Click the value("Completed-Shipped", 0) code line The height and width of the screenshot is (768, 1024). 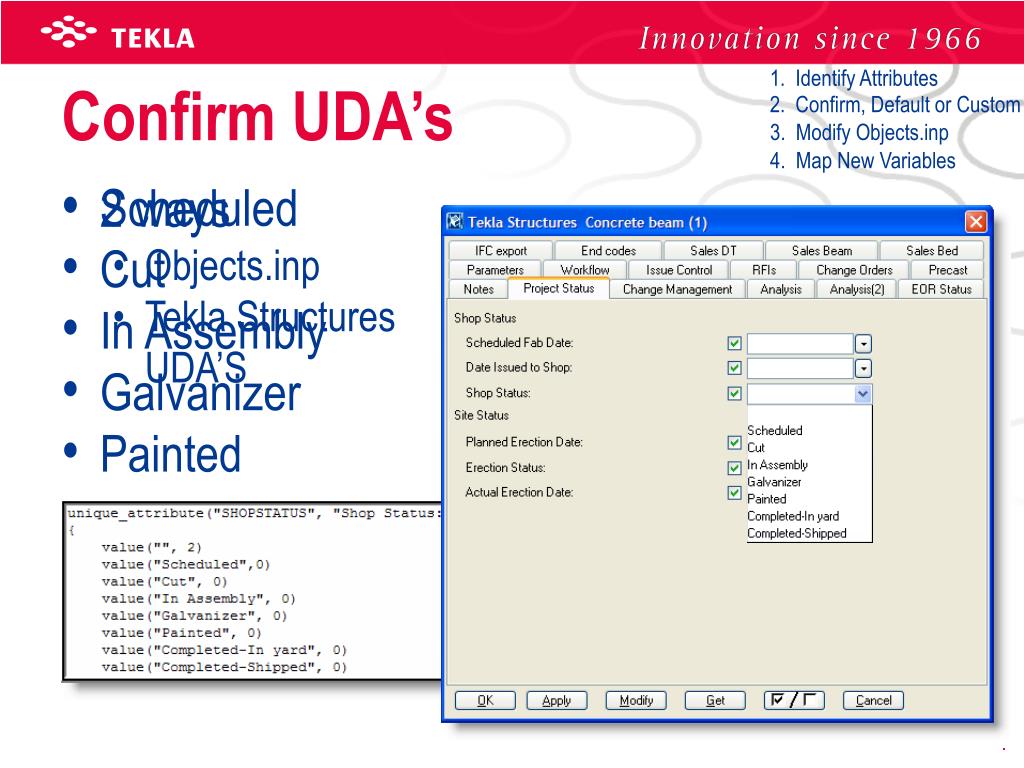pos(224,667)
